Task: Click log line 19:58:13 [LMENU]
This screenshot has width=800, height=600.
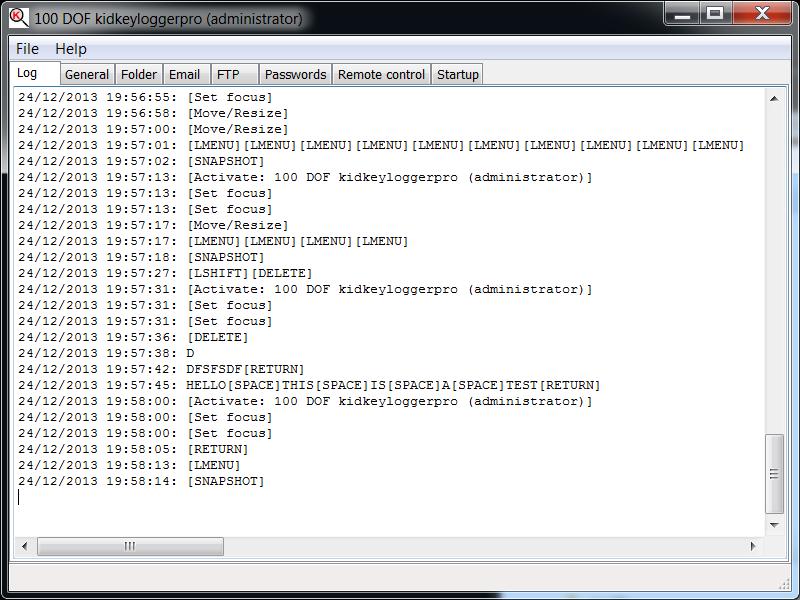Action: click(x=129, y=465)
